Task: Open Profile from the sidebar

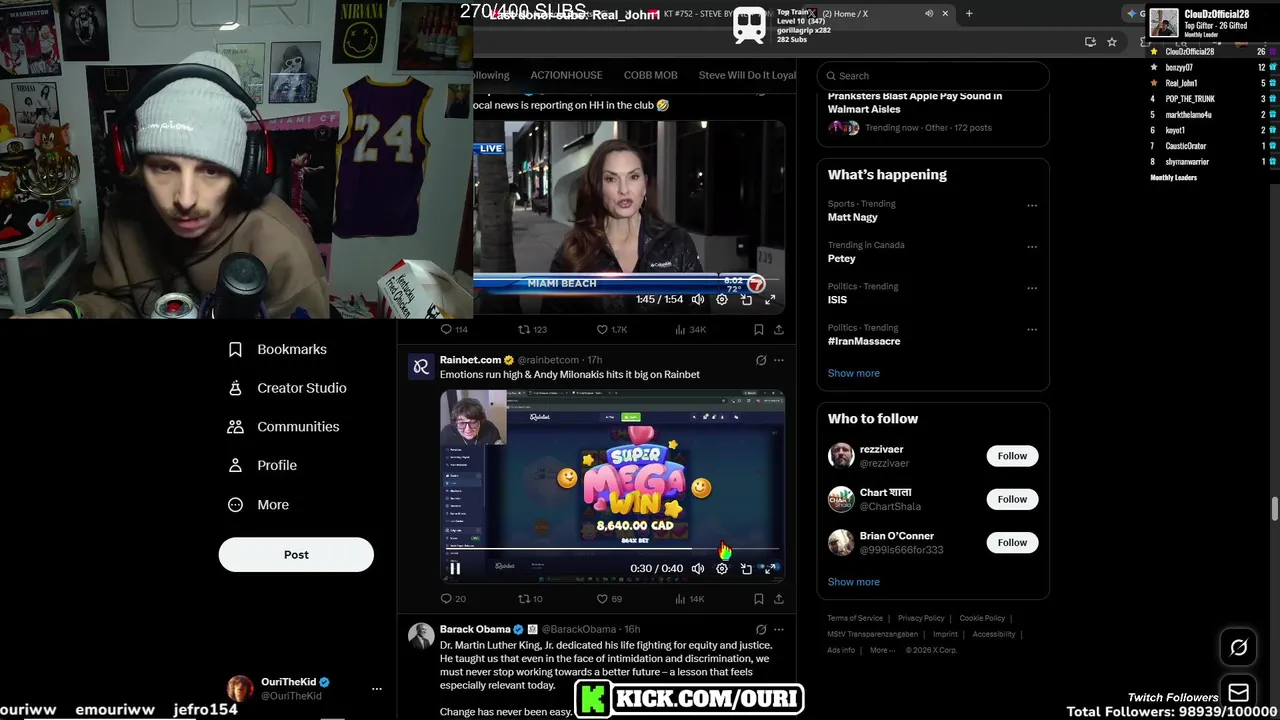Action: click(262, 465)
